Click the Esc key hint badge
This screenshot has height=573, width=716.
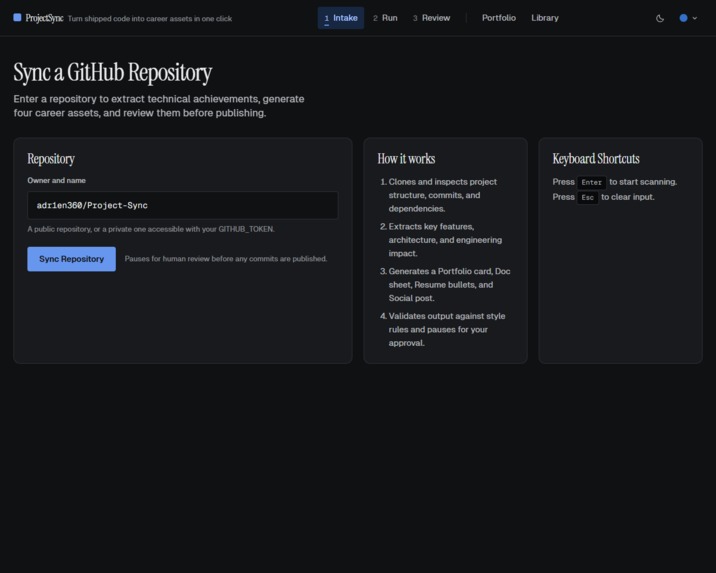click(587, 197)
